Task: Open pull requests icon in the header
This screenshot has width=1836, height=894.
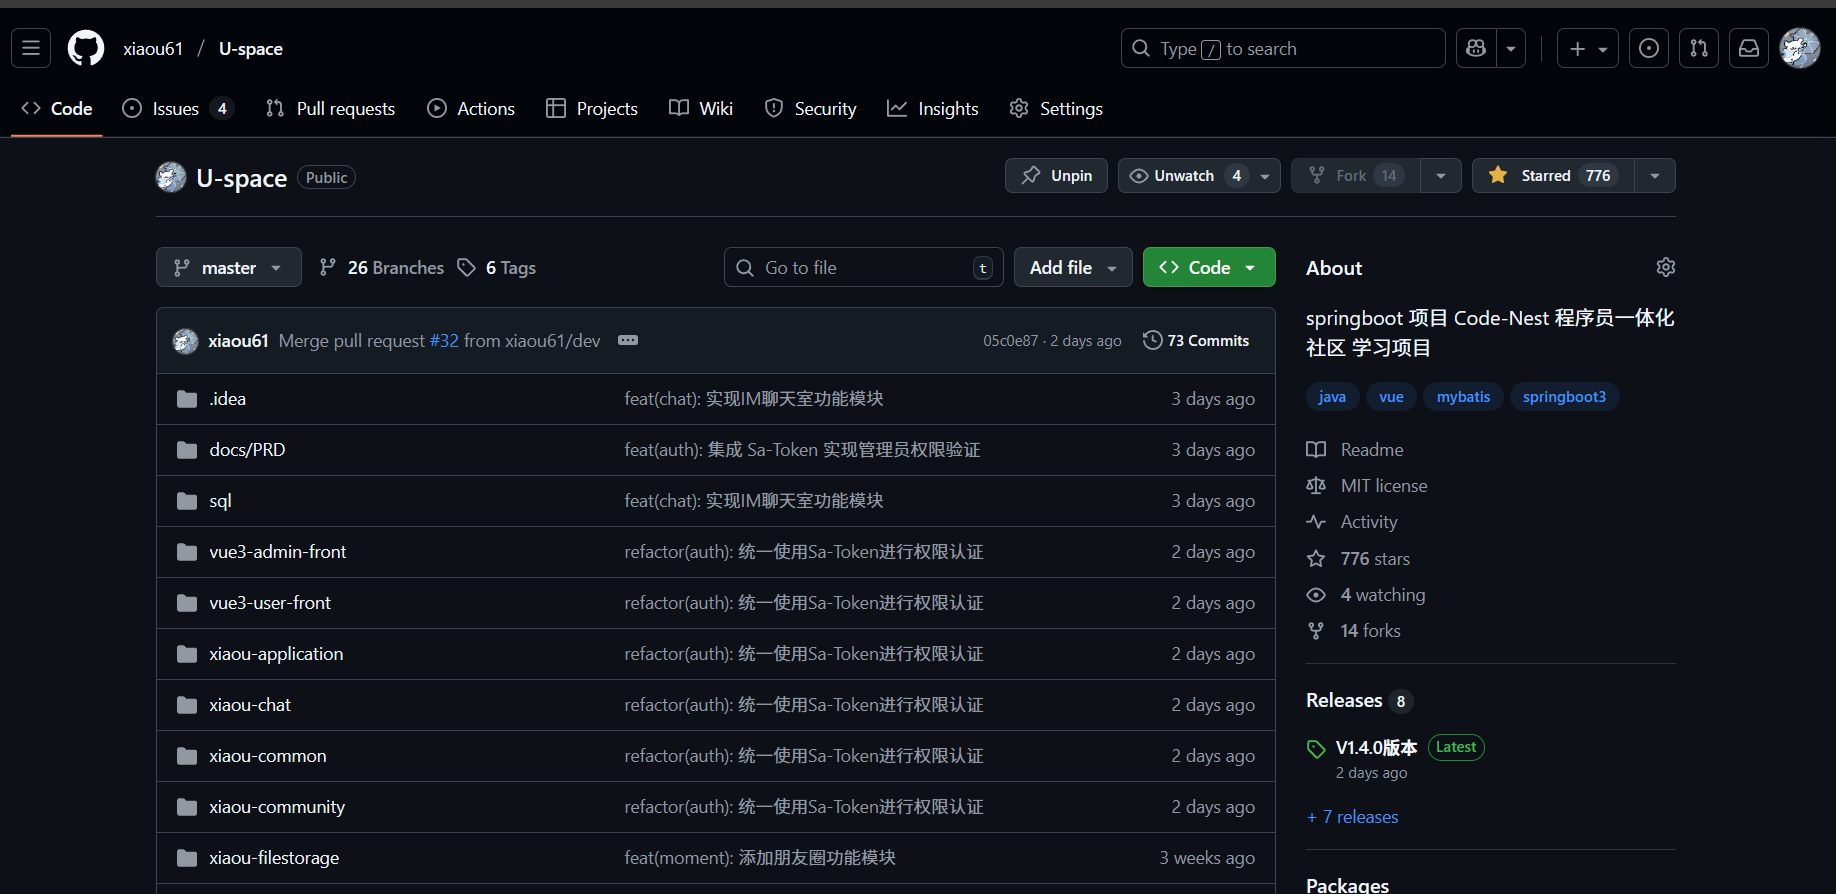Action: pyautogui.click(x=1699, y=48)
